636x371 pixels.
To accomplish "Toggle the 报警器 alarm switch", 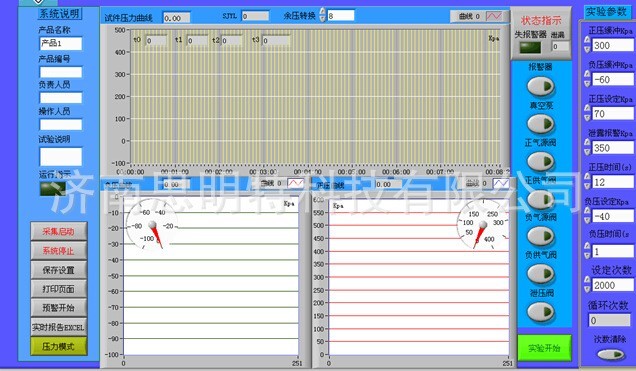I will pos(541,86).
